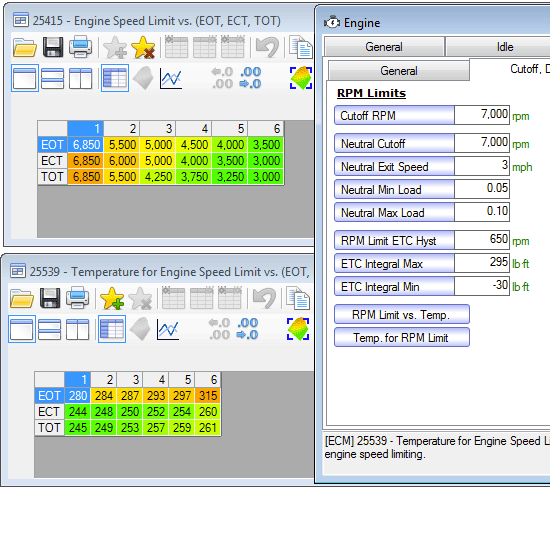550x533 pixels.
Task: Select the top-level General tab in Engine window
Action: (x=384, y=47)
